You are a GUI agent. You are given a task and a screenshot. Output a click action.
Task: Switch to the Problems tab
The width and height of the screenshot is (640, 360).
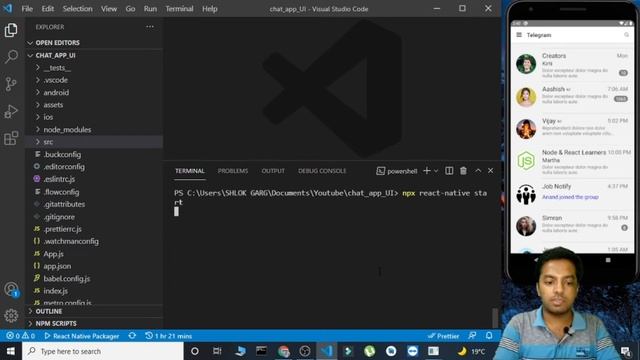[x=233, y=171]
